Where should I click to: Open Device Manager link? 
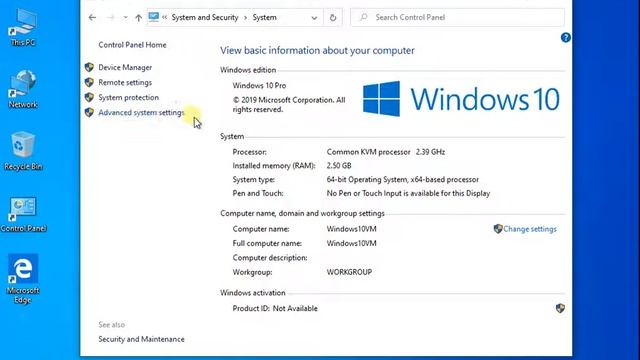click(x=125, y=67)
